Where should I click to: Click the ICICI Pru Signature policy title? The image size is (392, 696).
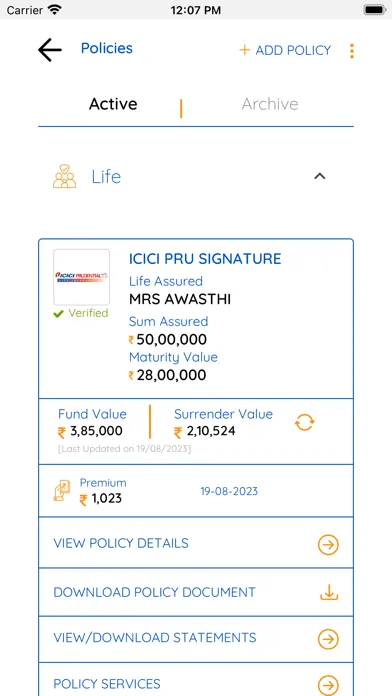[205, 259]
